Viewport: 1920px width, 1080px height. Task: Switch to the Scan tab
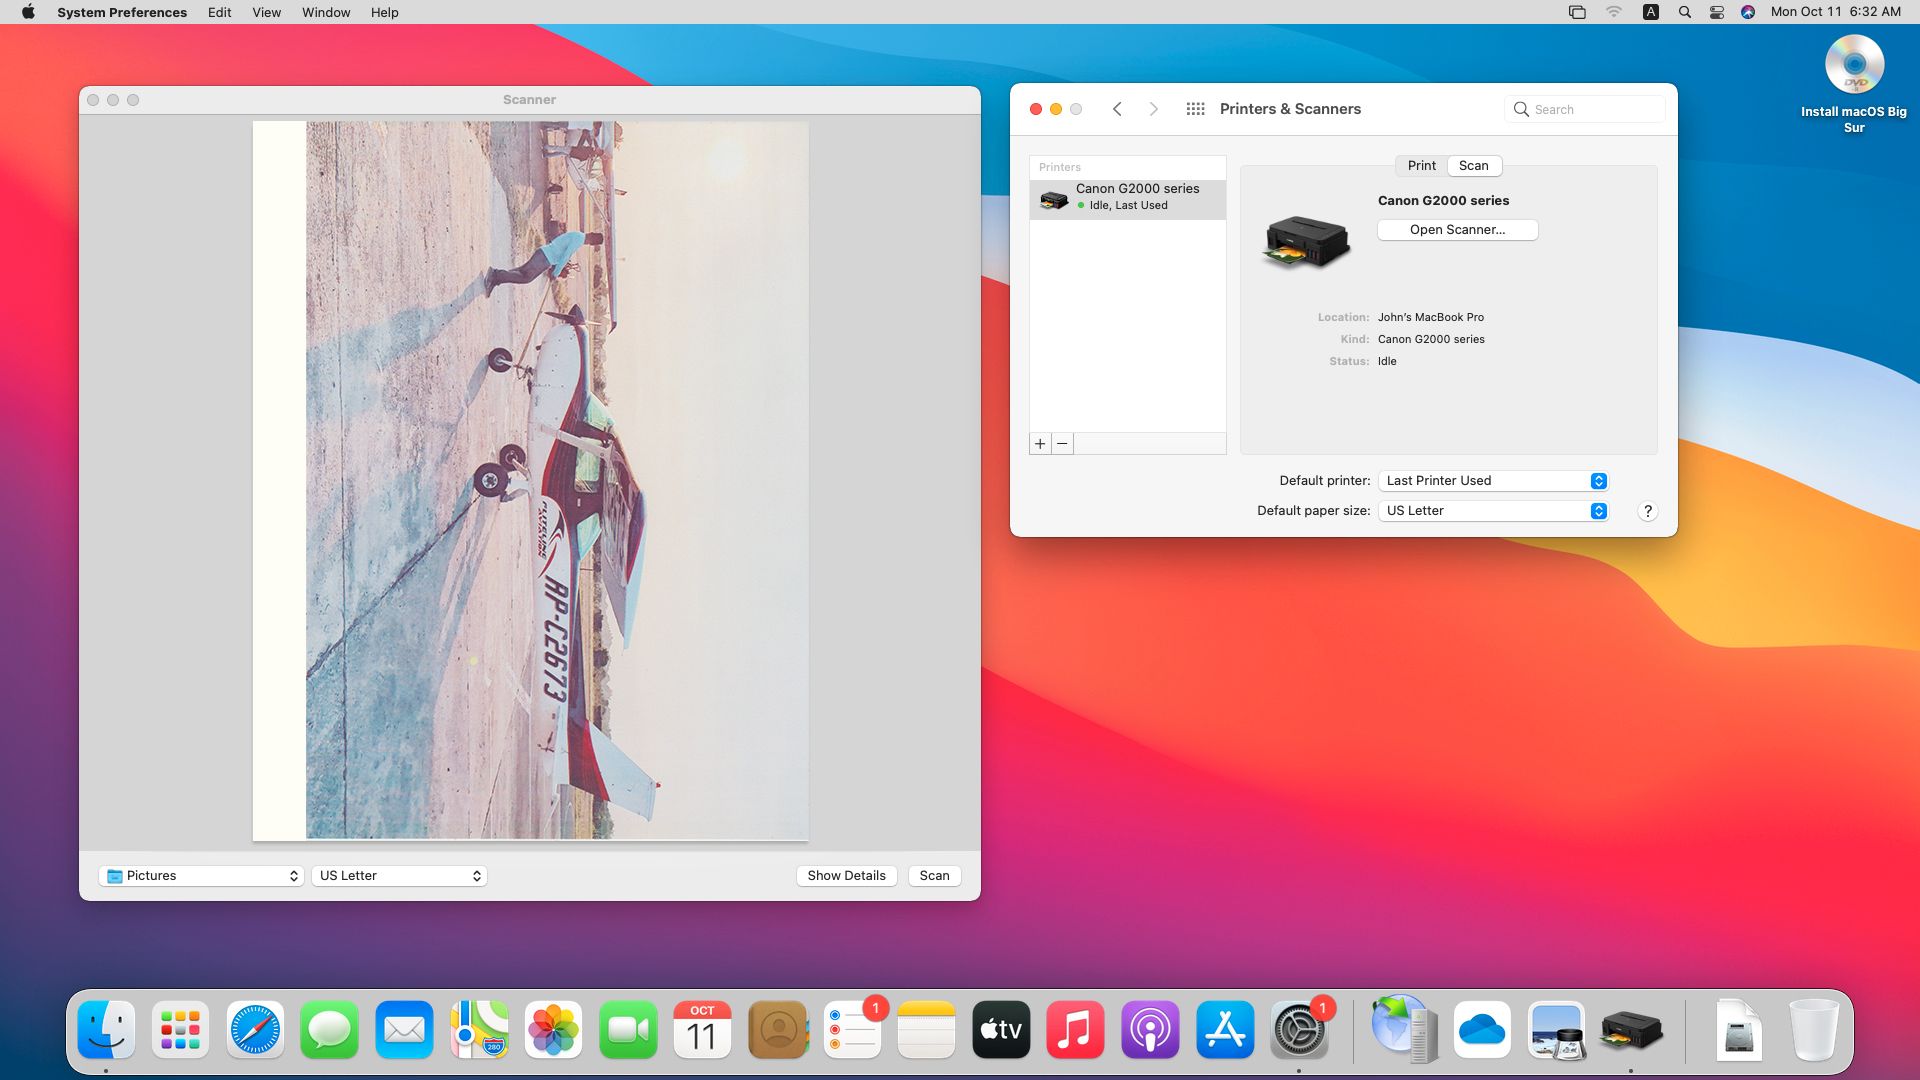click(1473, 166)
